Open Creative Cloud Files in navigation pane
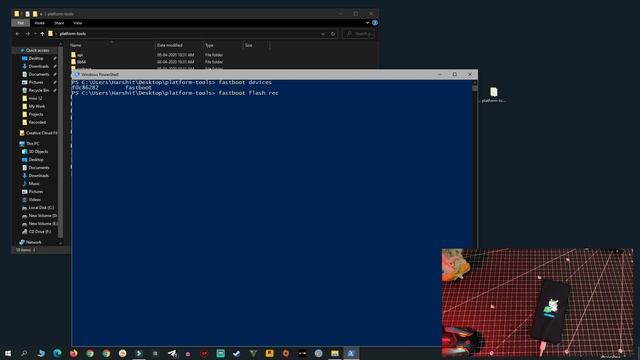Viewport: 640px width, 360px height. [41, 133]
